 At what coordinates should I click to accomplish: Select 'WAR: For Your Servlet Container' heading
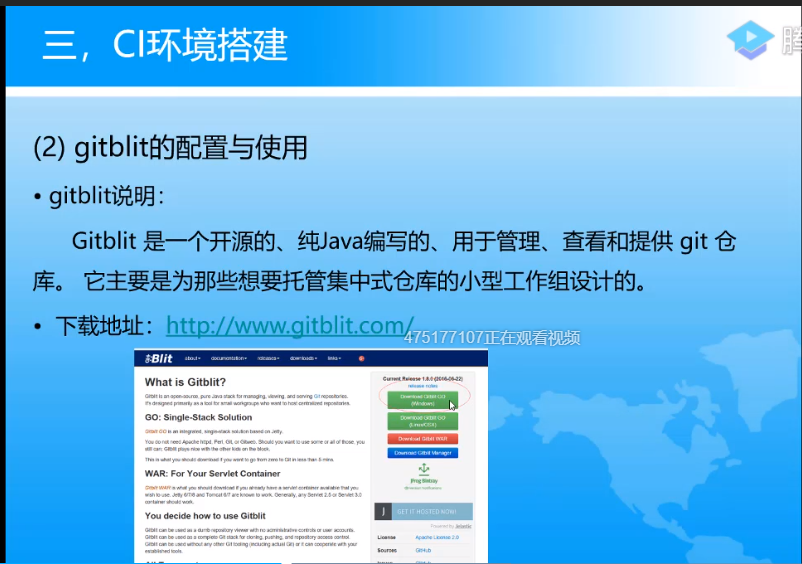[x=212, y=473]
